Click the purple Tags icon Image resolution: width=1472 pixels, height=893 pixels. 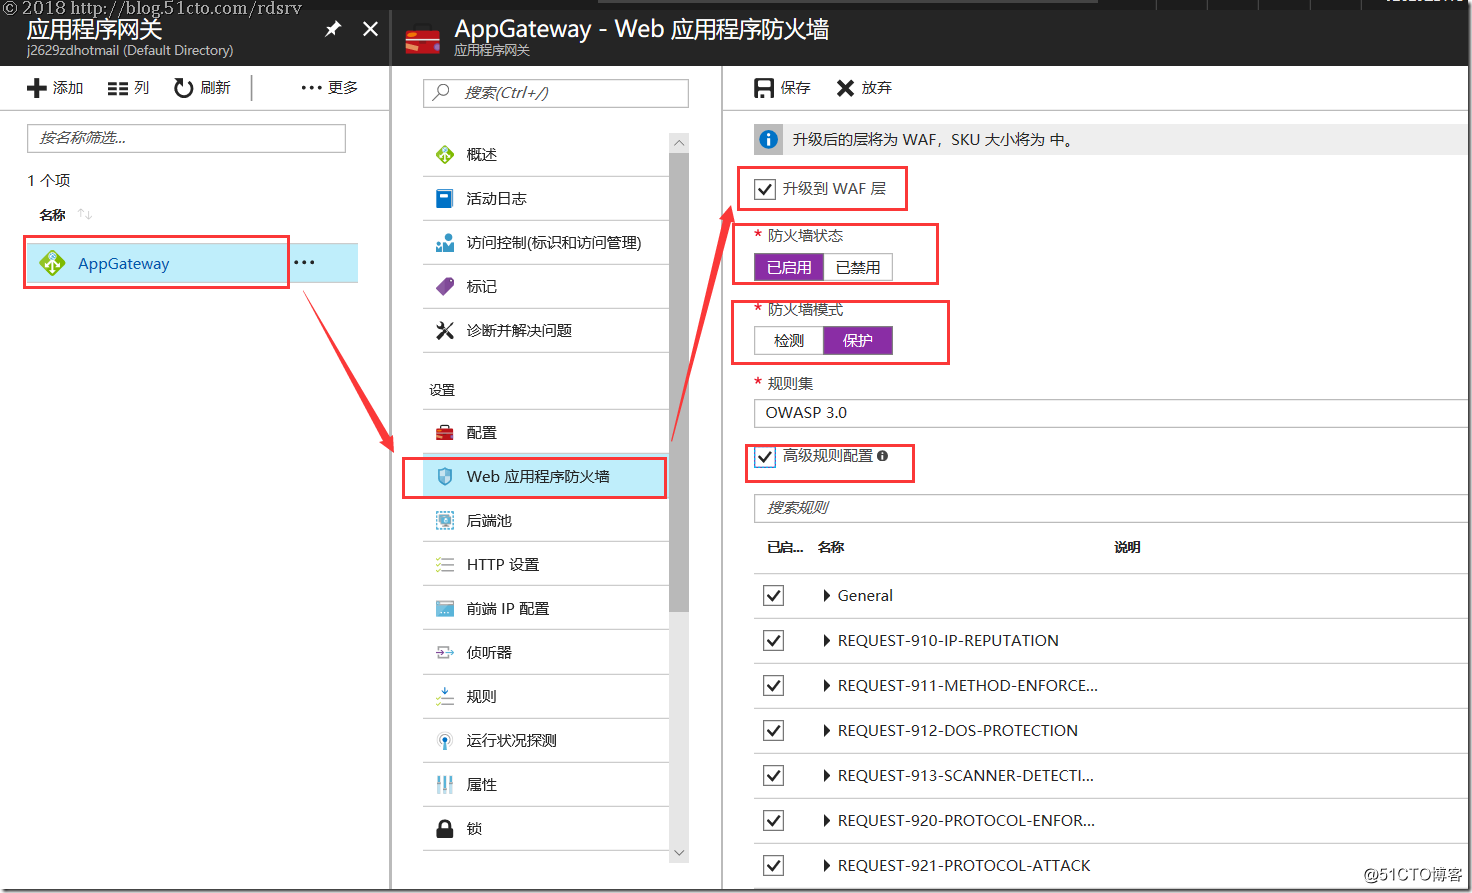tap(445, 286)
